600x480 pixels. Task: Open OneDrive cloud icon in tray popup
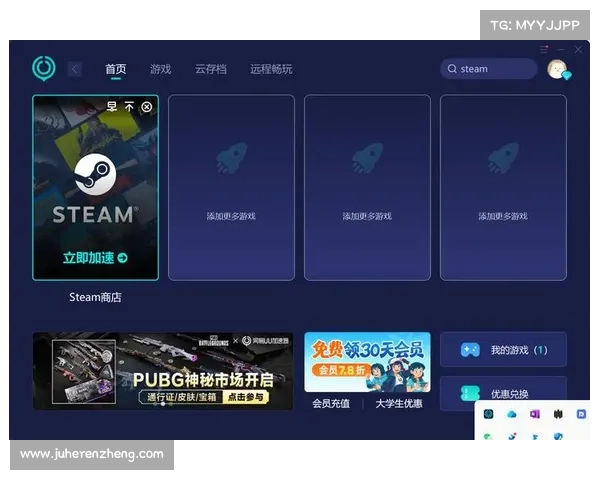512,414
